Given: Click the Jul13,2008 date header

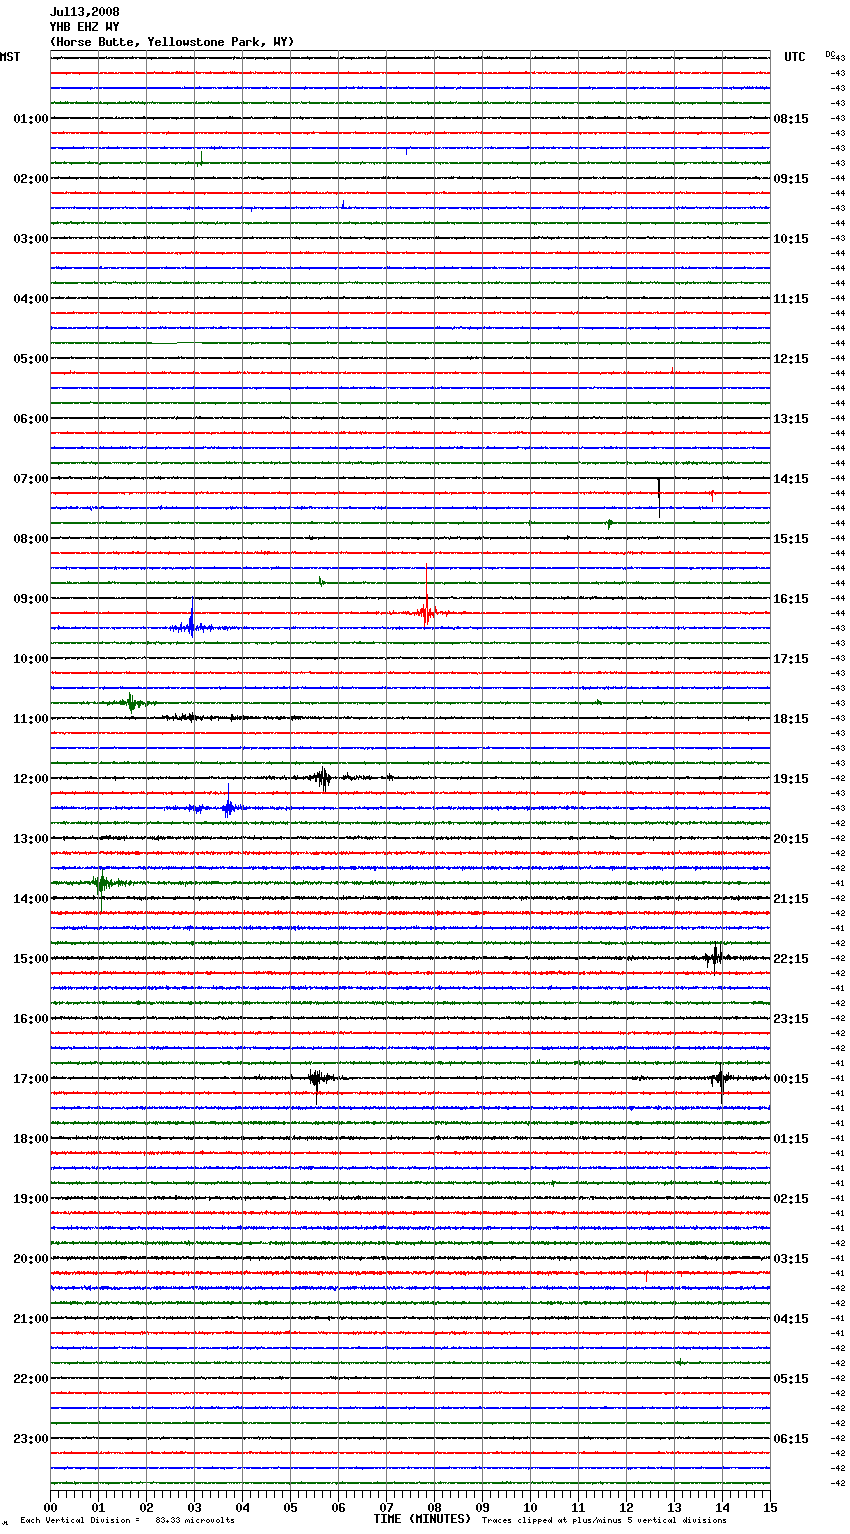Looking at the screenshot, I should pos(85,12).
